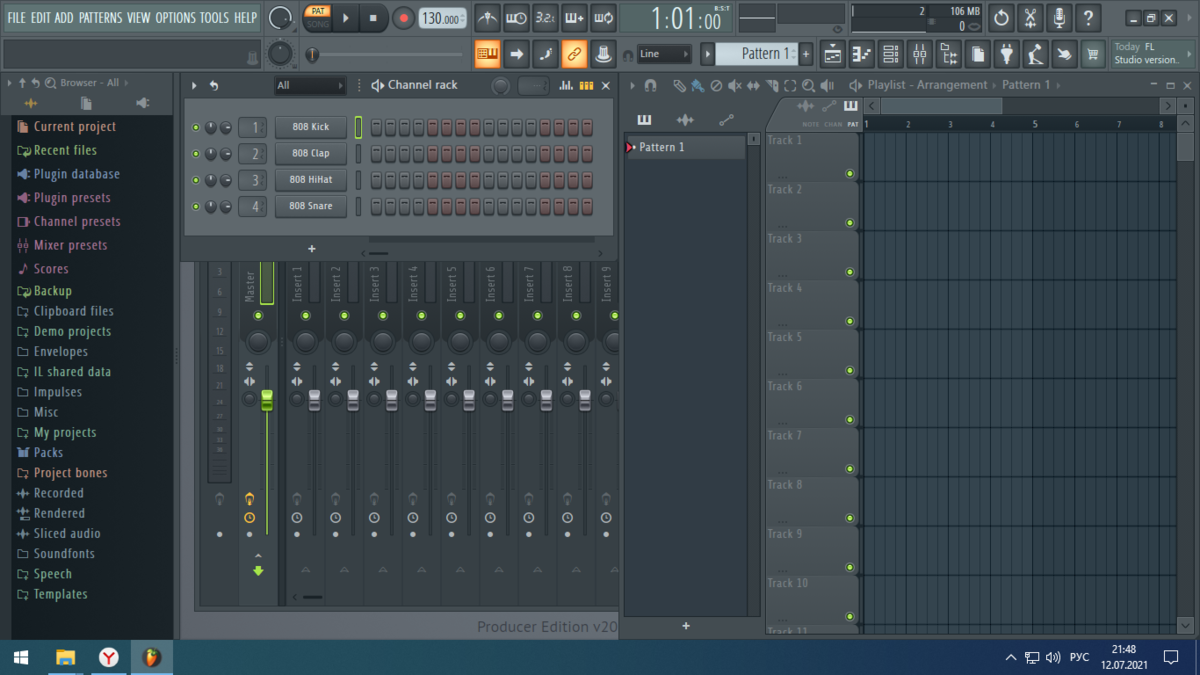This screenshot has width=1200, height=675.
Task: Select Pattern 1 in the Playlist picker
Action: coord(685,147)
